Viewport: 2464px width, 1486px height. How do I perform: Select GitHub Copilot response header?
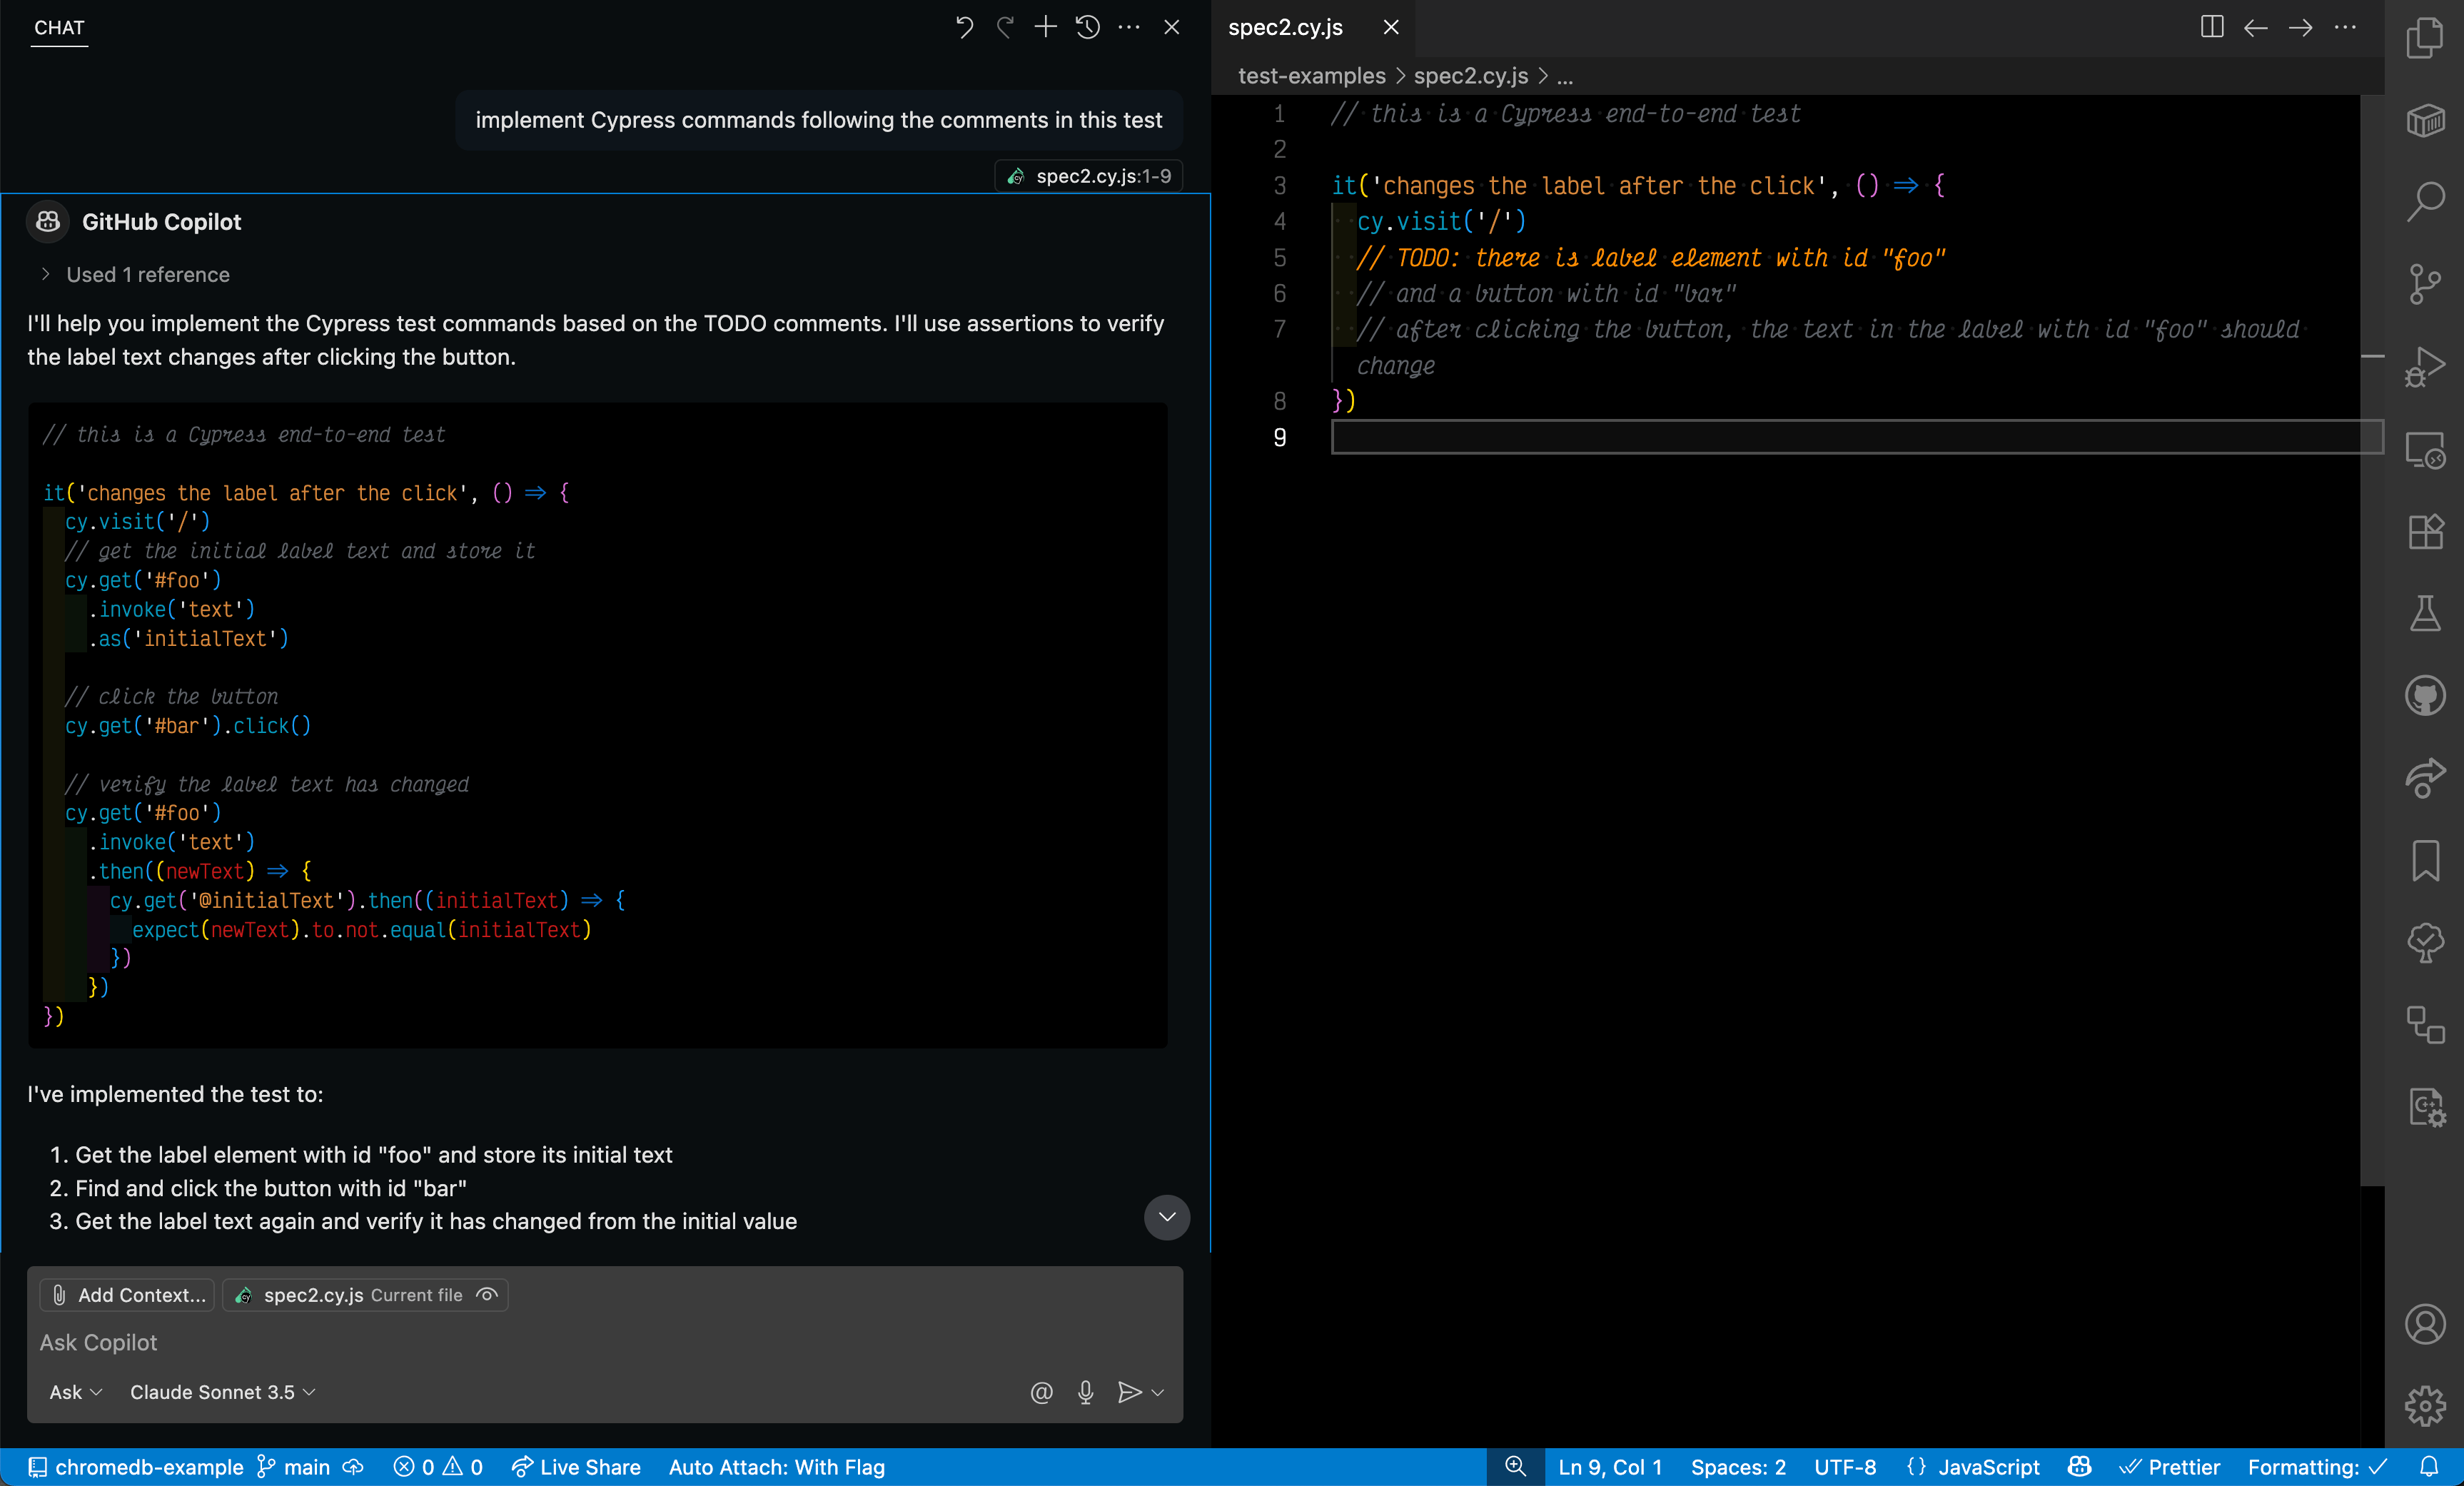161,222
